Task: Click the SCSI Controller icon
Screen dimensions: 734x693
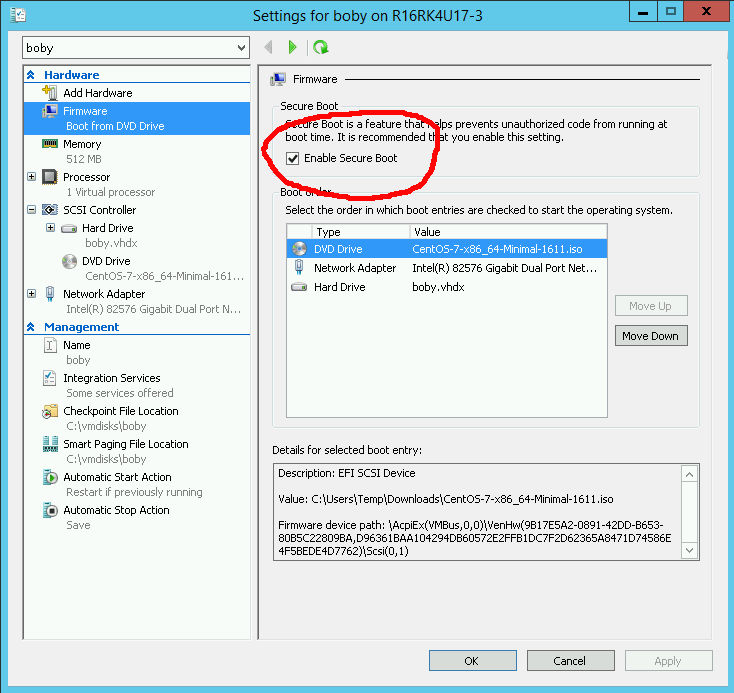Action: coord(50,210)
